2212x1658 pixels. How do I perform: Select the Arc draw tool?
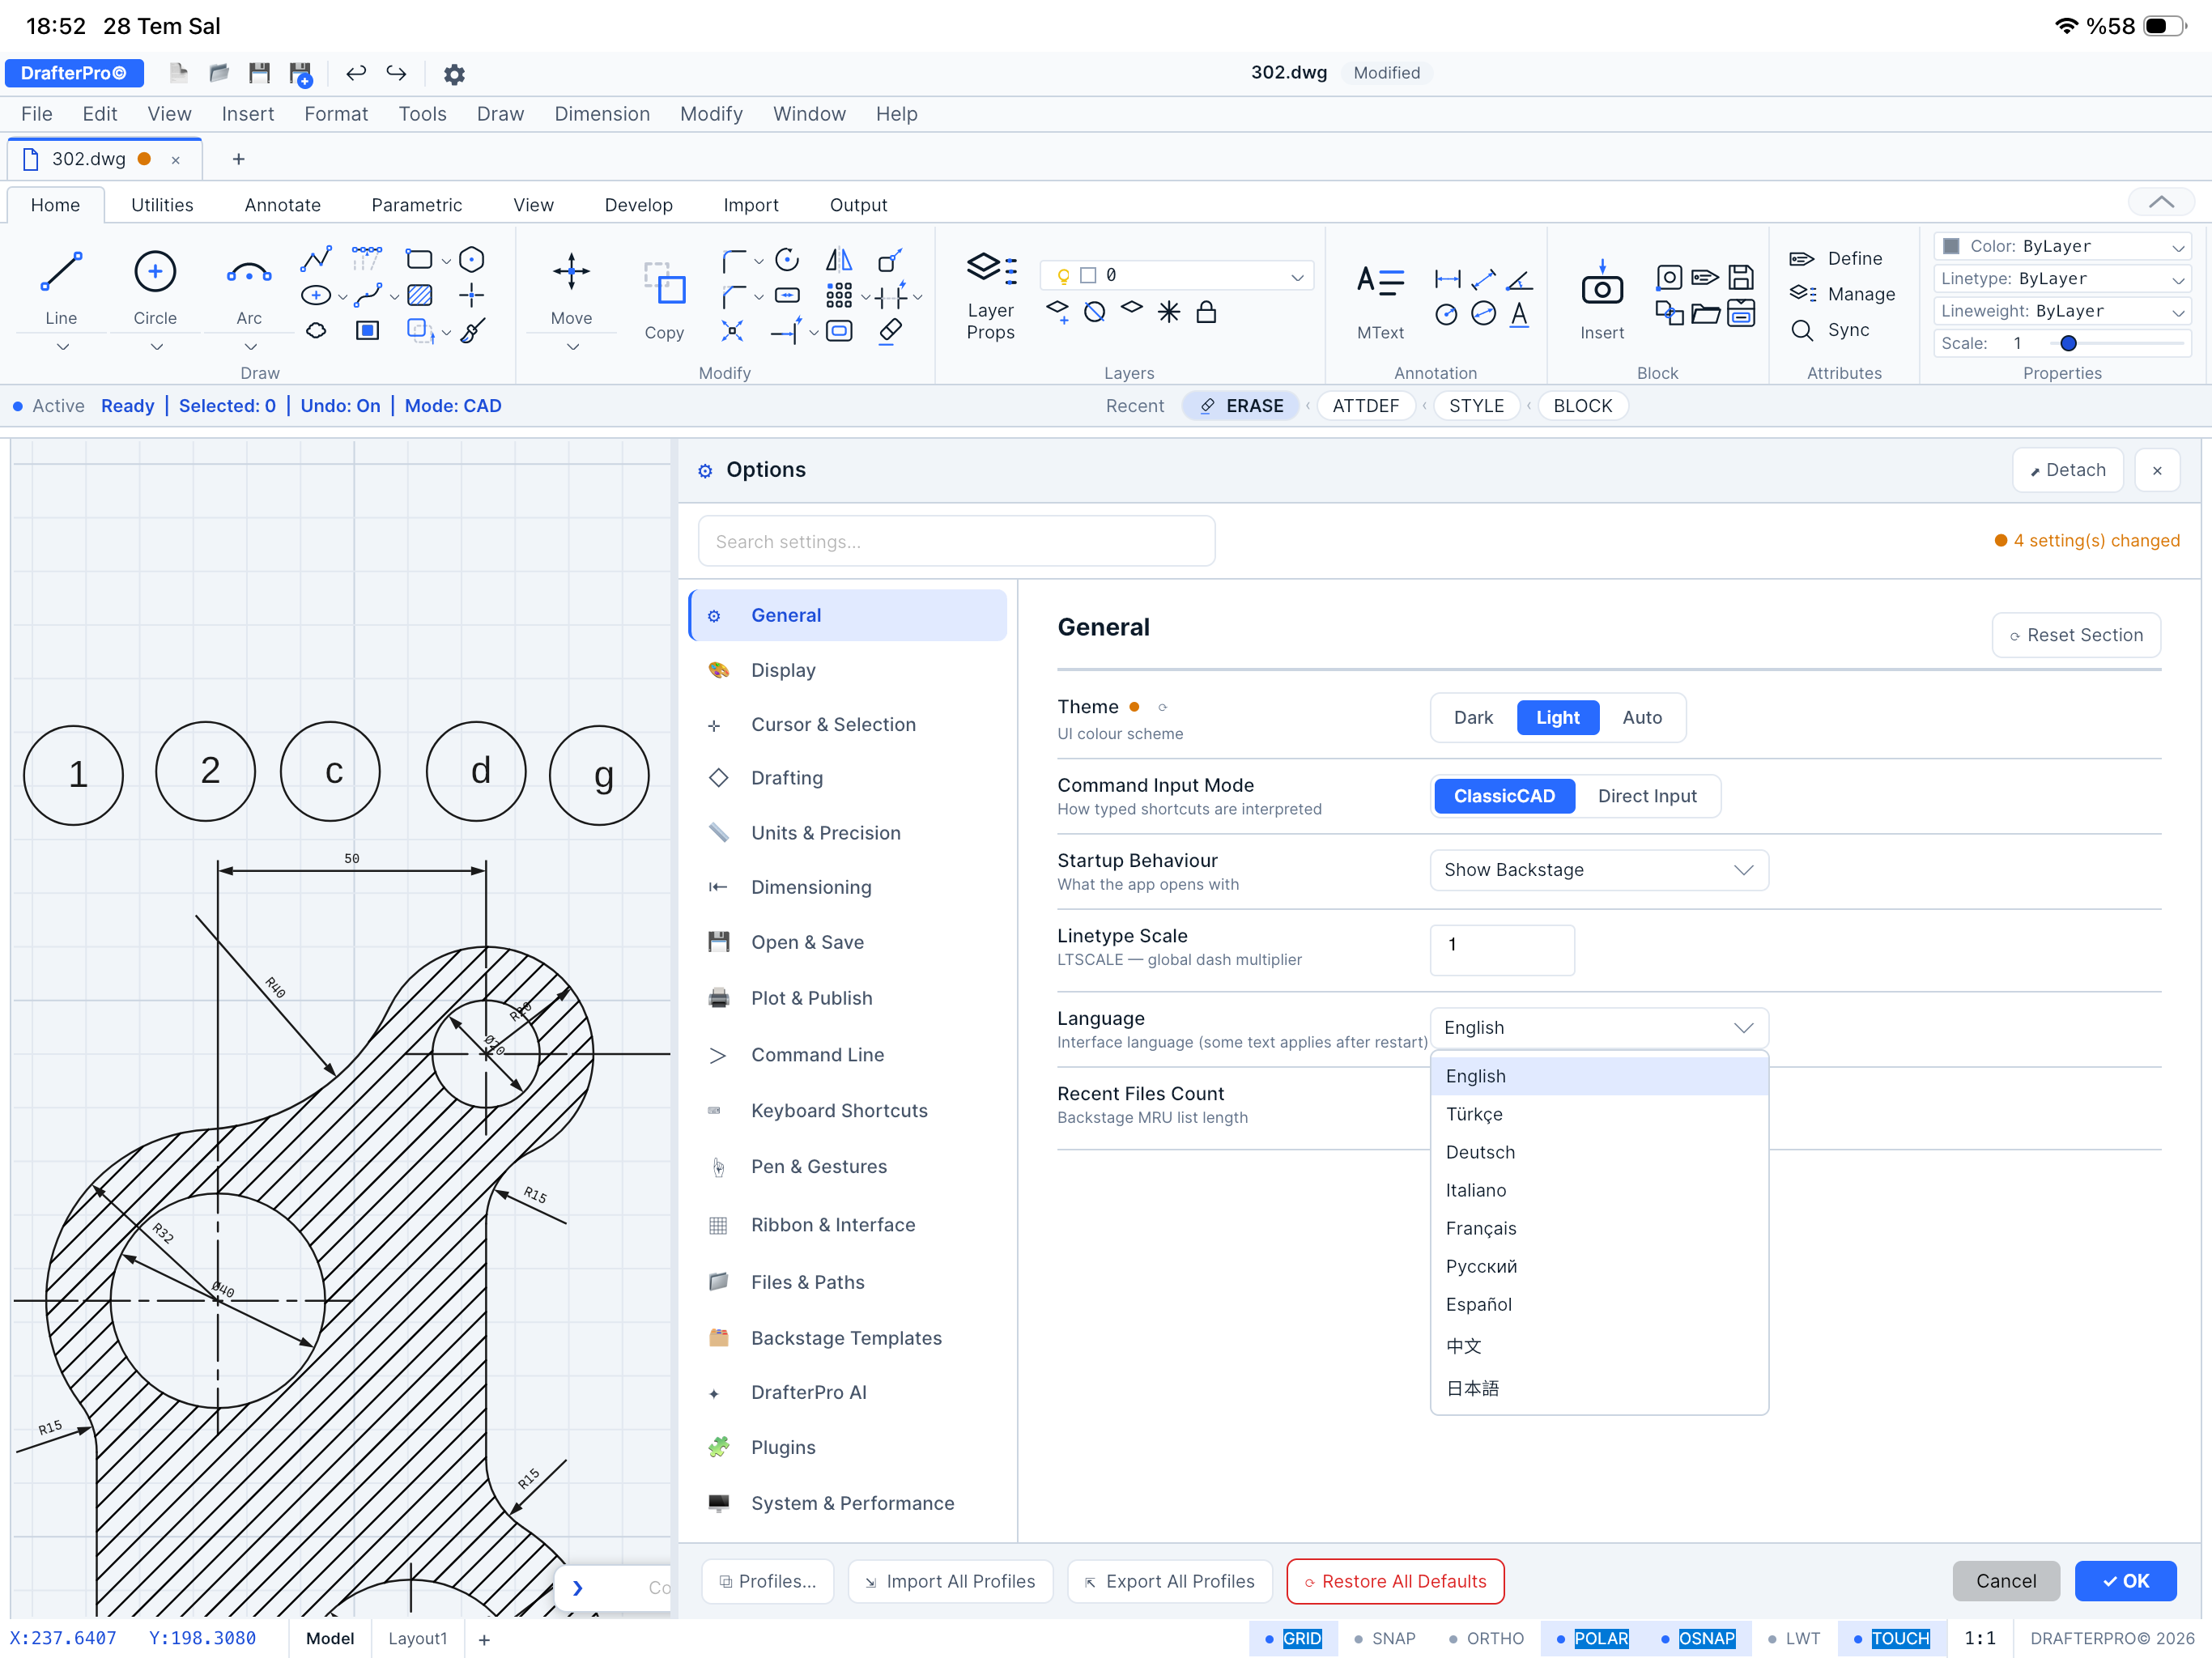coord(249,287)
